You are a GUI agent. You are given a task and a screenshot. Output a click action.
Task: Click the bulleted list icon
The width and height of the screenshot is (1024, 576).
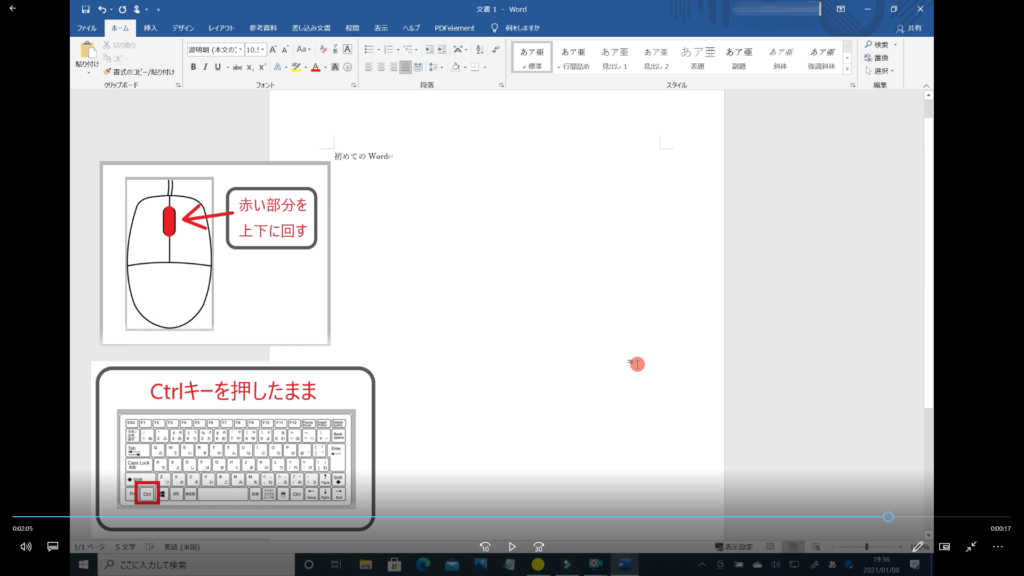[370, 49]
